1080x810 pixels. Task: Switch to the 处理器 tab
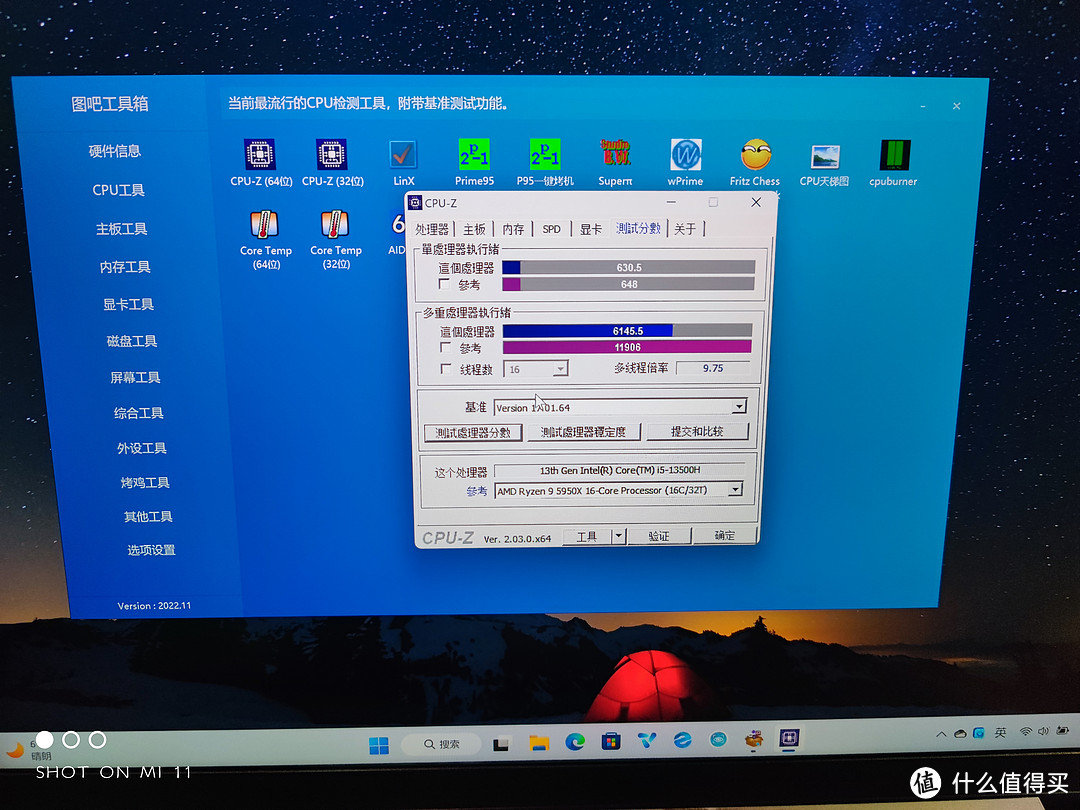pos(432,229)
